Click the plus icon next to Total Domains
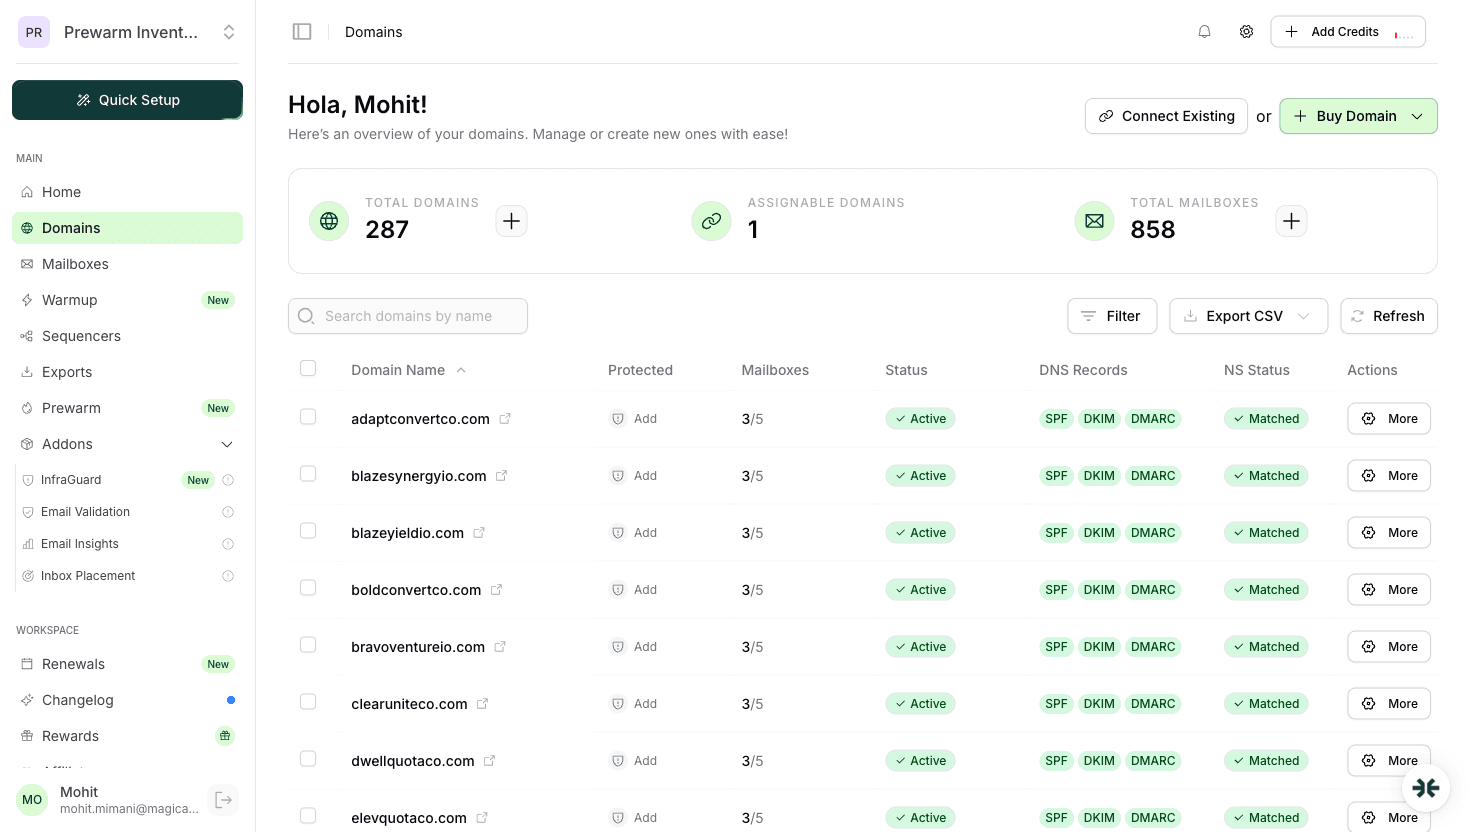This screenshot has width=1470, height=832. [x=511, y=221]
